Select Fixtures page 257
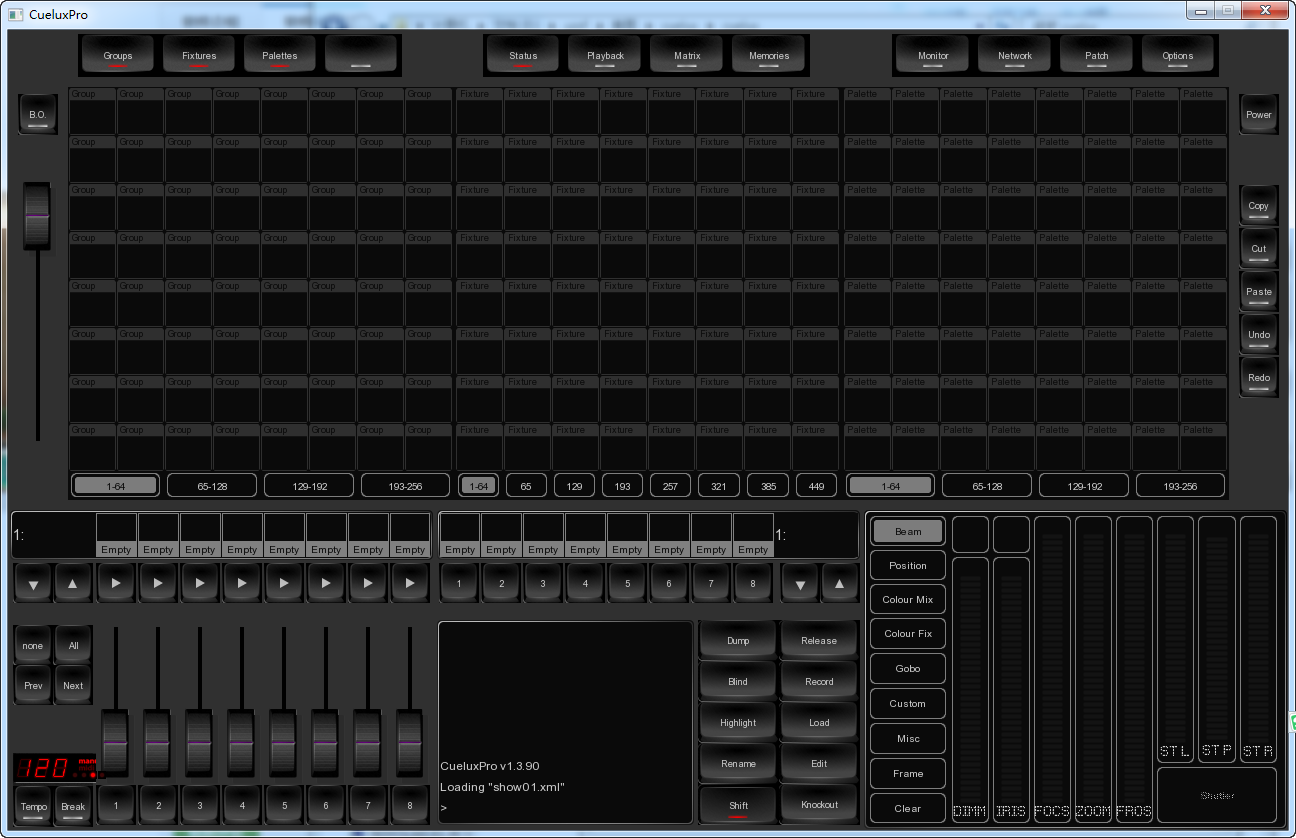Image resolution: width=1296 pixels, height=838 pixels. tap(670, 486)
